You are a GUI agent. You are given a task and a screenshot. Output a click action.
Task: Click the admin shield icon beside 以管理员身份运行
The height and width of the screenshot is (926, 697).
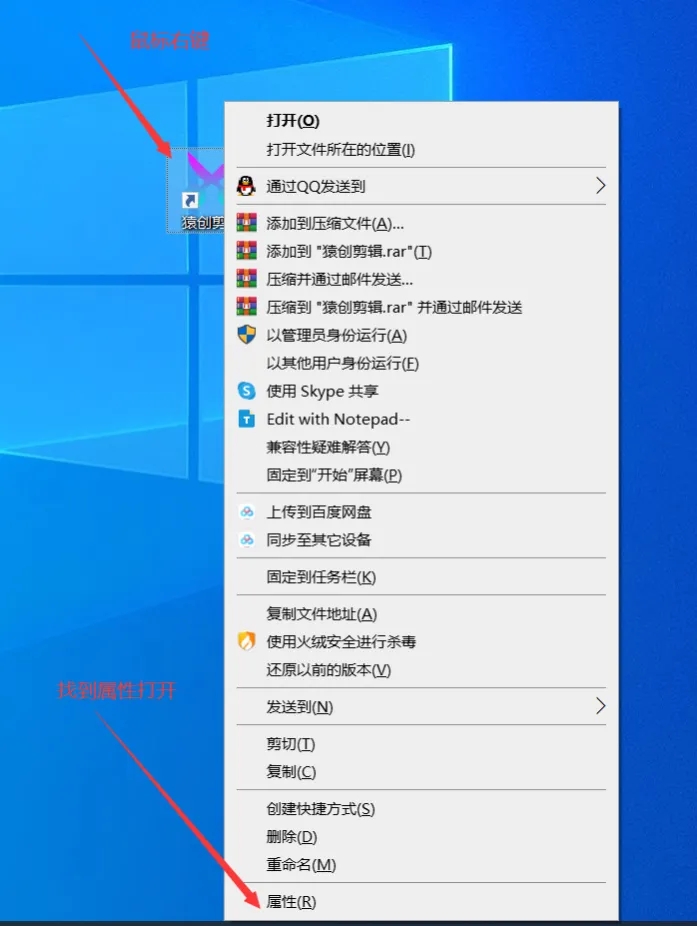pos(246,335)
